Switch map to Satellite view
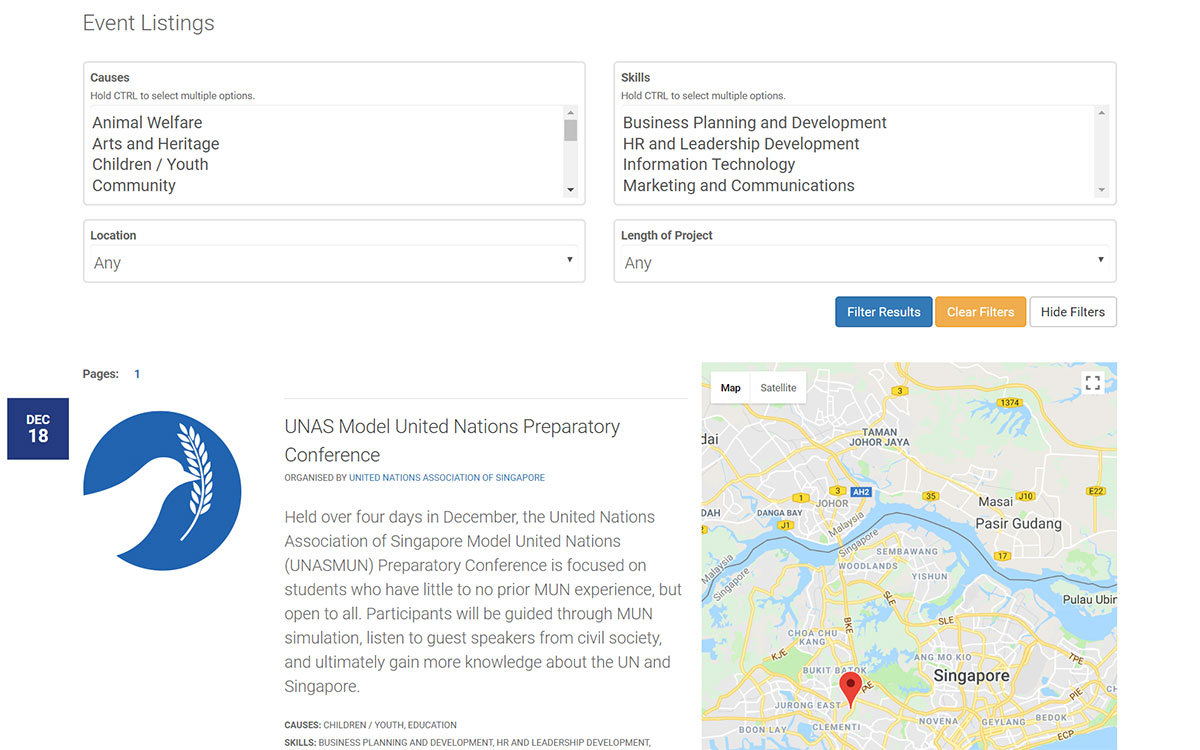Viewport: 1200px width, 750px height. tap(779, 388)
